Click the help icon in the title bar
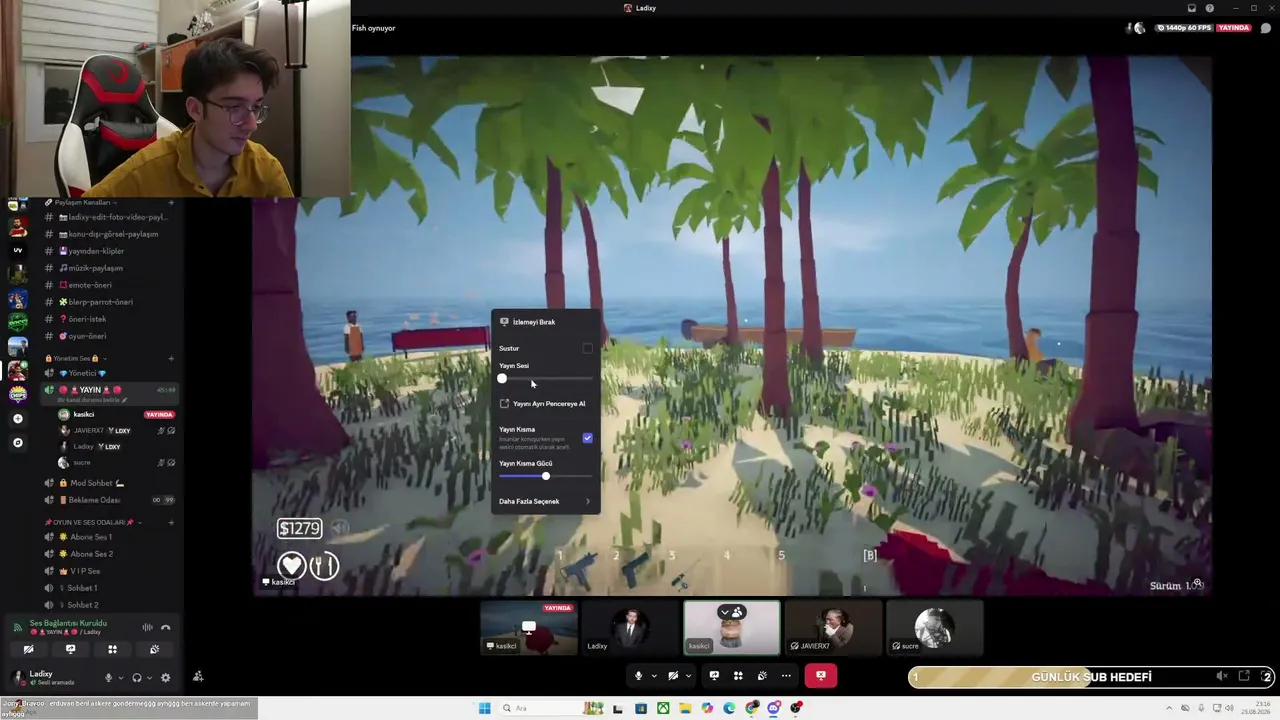1280x720 pixels. click(x=1209, y=8)
